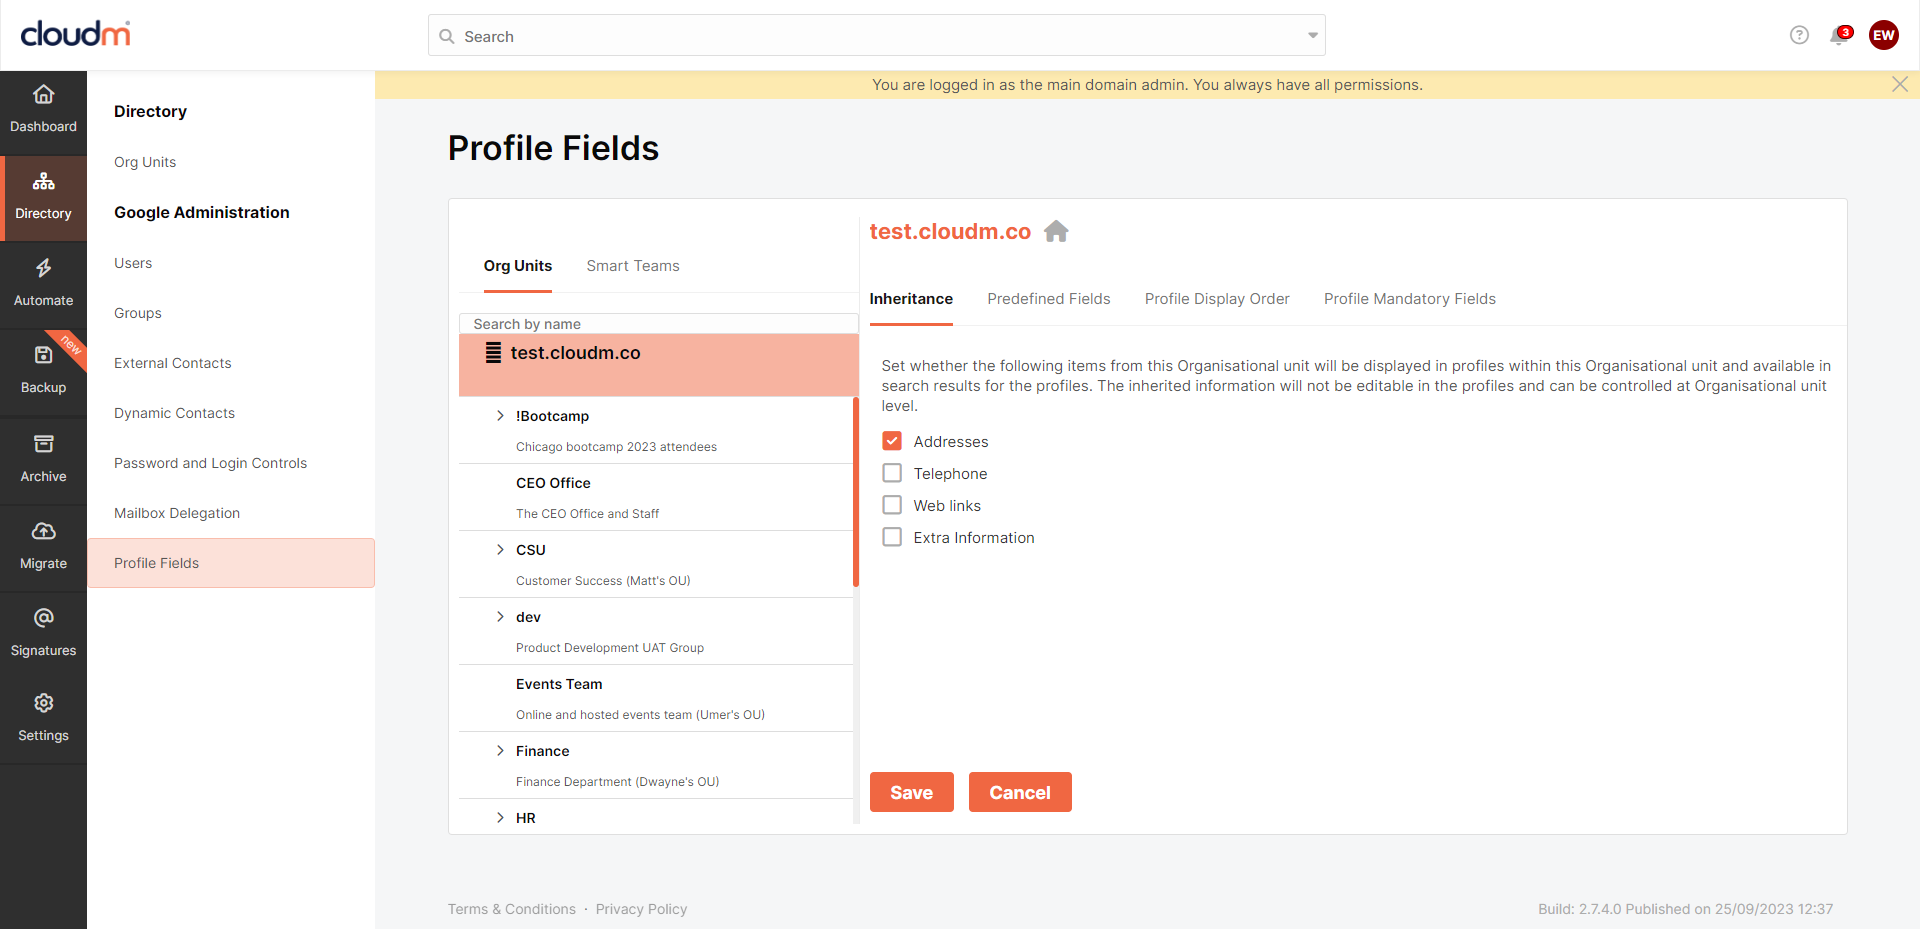The width and height of the screenshot is (1920, 929).
Task: Focus the Search by name field
Action: [x=659, y=324]
